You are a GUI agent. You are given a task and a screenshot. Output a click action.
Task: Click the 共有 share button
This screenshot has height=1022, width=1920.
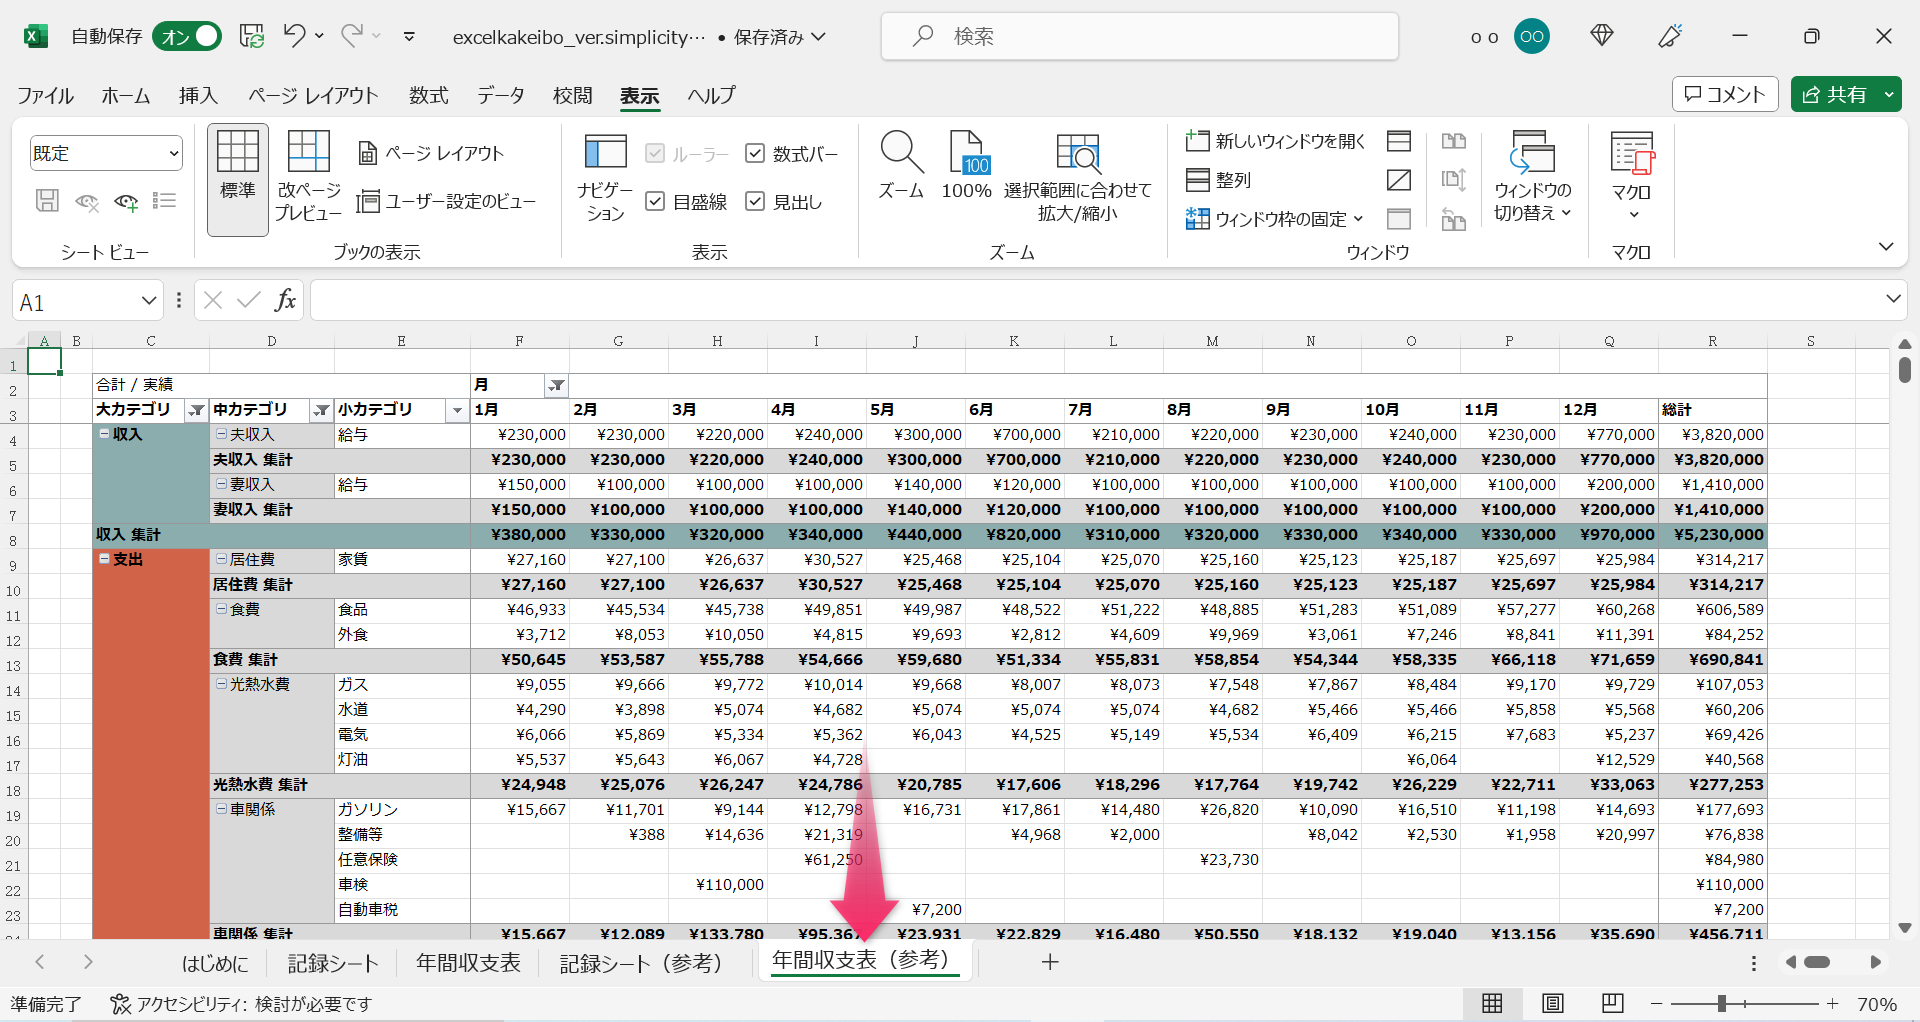(1835, 94)
